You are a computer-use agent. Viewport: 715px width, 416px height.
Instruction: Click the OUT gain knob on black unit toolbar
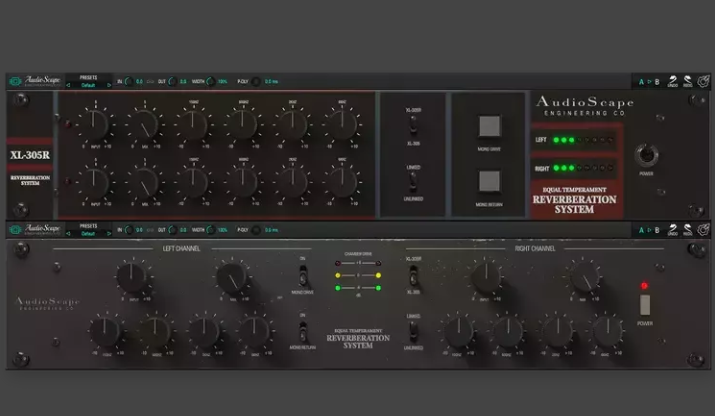pyautogui.click(x=172, y=230)
